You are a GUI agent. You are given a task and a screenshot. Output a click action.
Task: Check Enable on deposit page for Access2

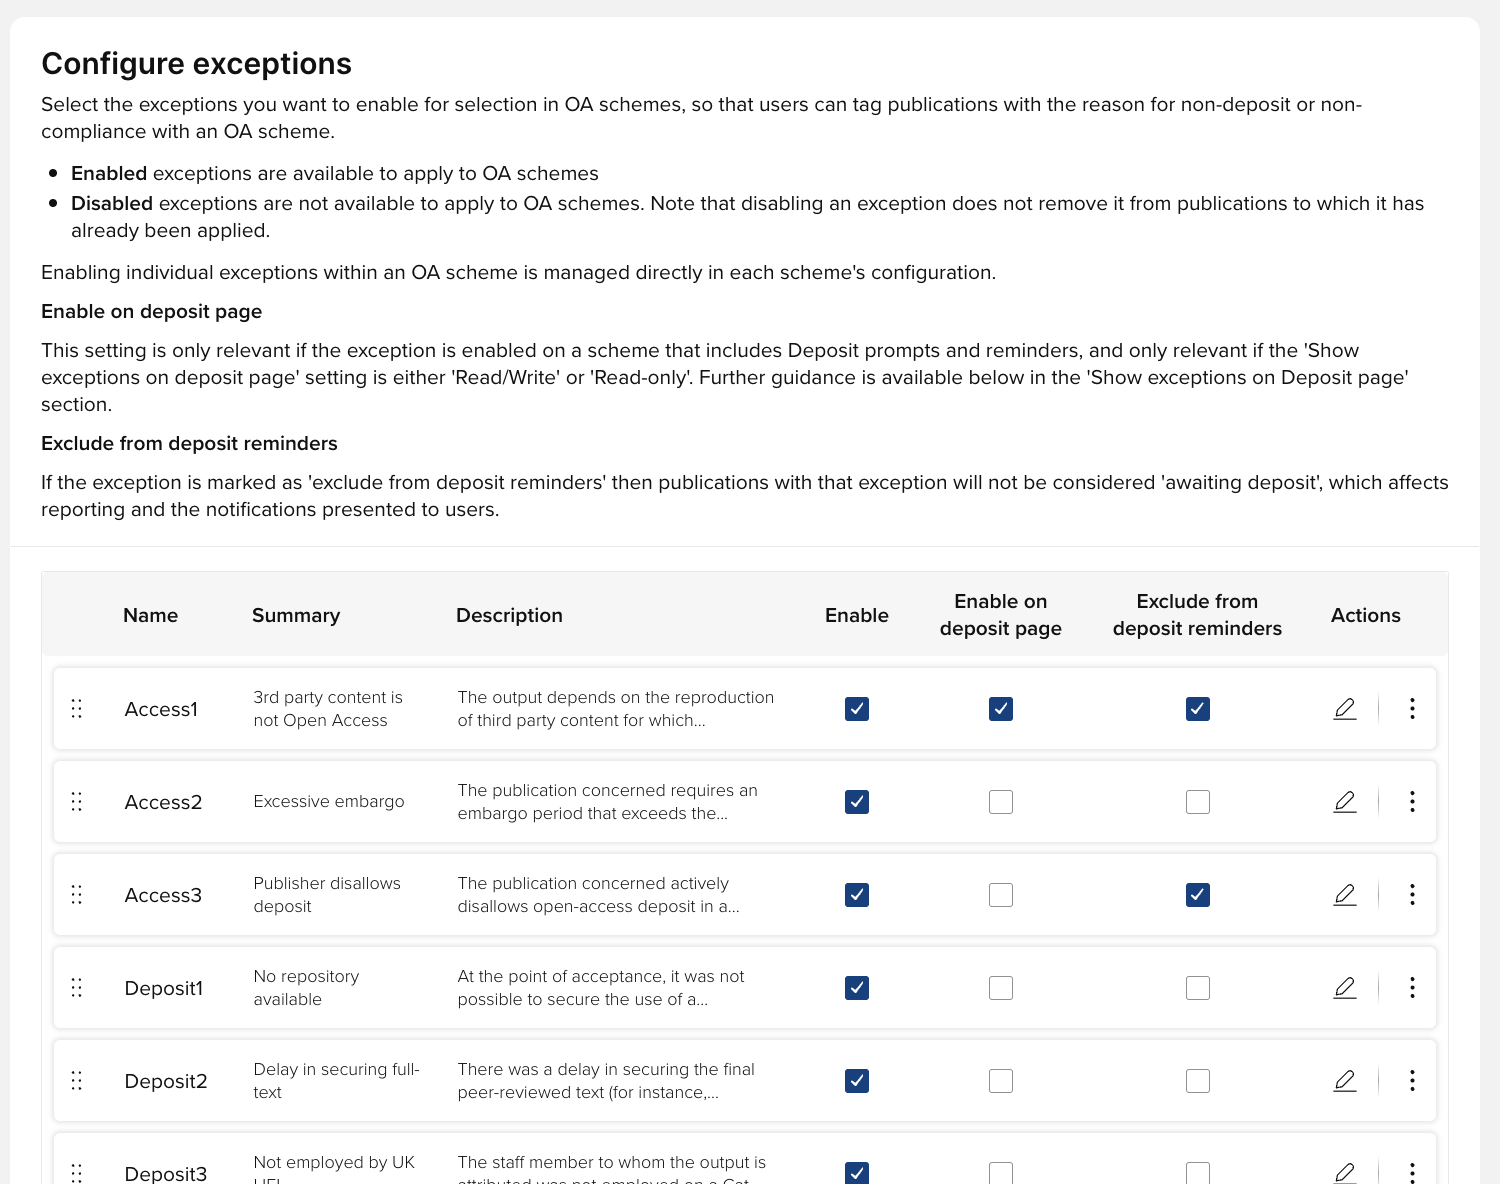point(1001,802)
